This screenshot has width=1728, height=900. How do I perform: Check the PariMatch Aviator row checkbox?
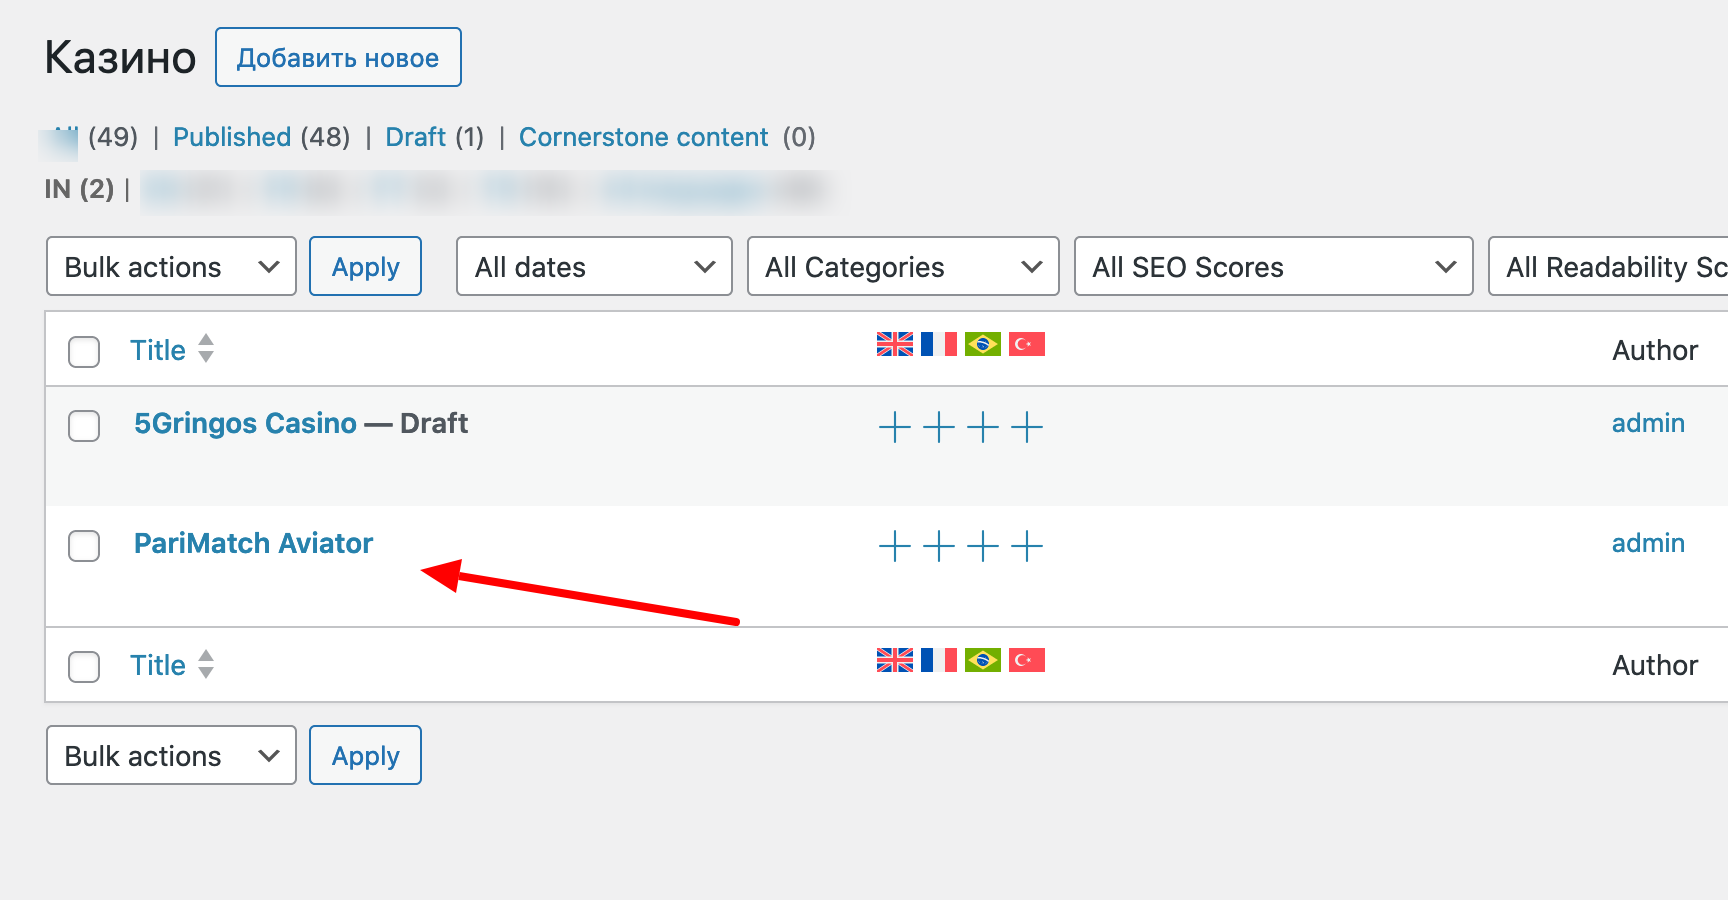[84, 546]
